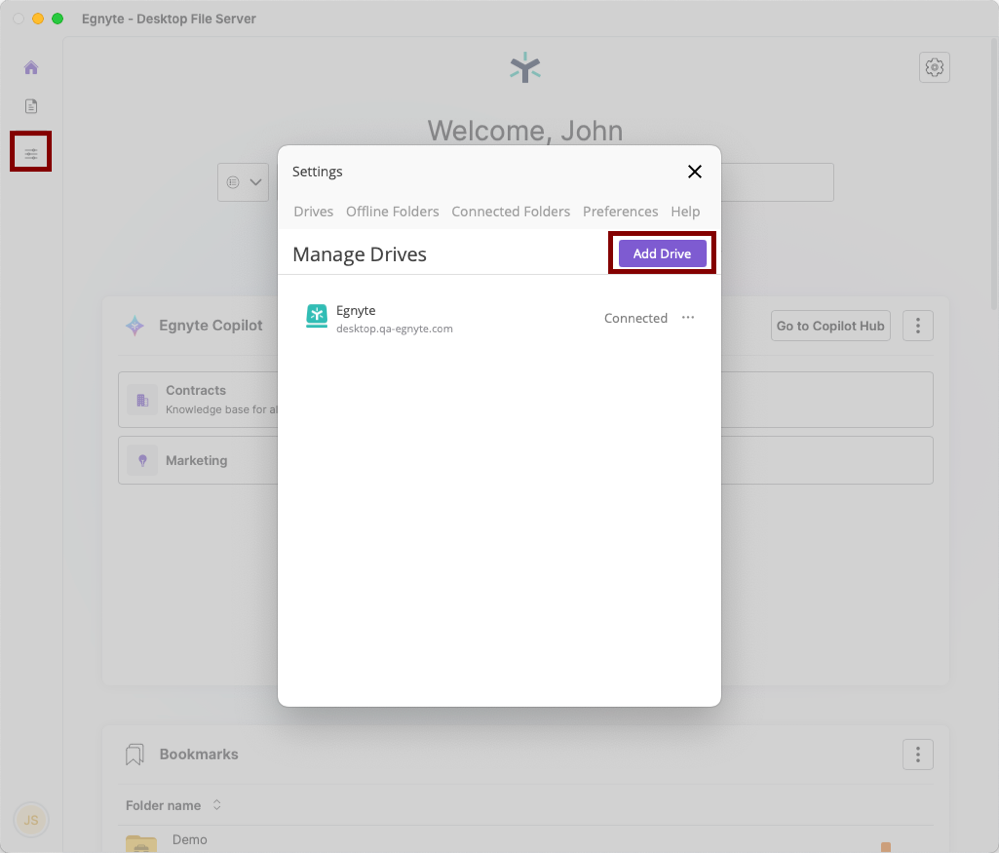Switch to the Help tab

(685, 211)
